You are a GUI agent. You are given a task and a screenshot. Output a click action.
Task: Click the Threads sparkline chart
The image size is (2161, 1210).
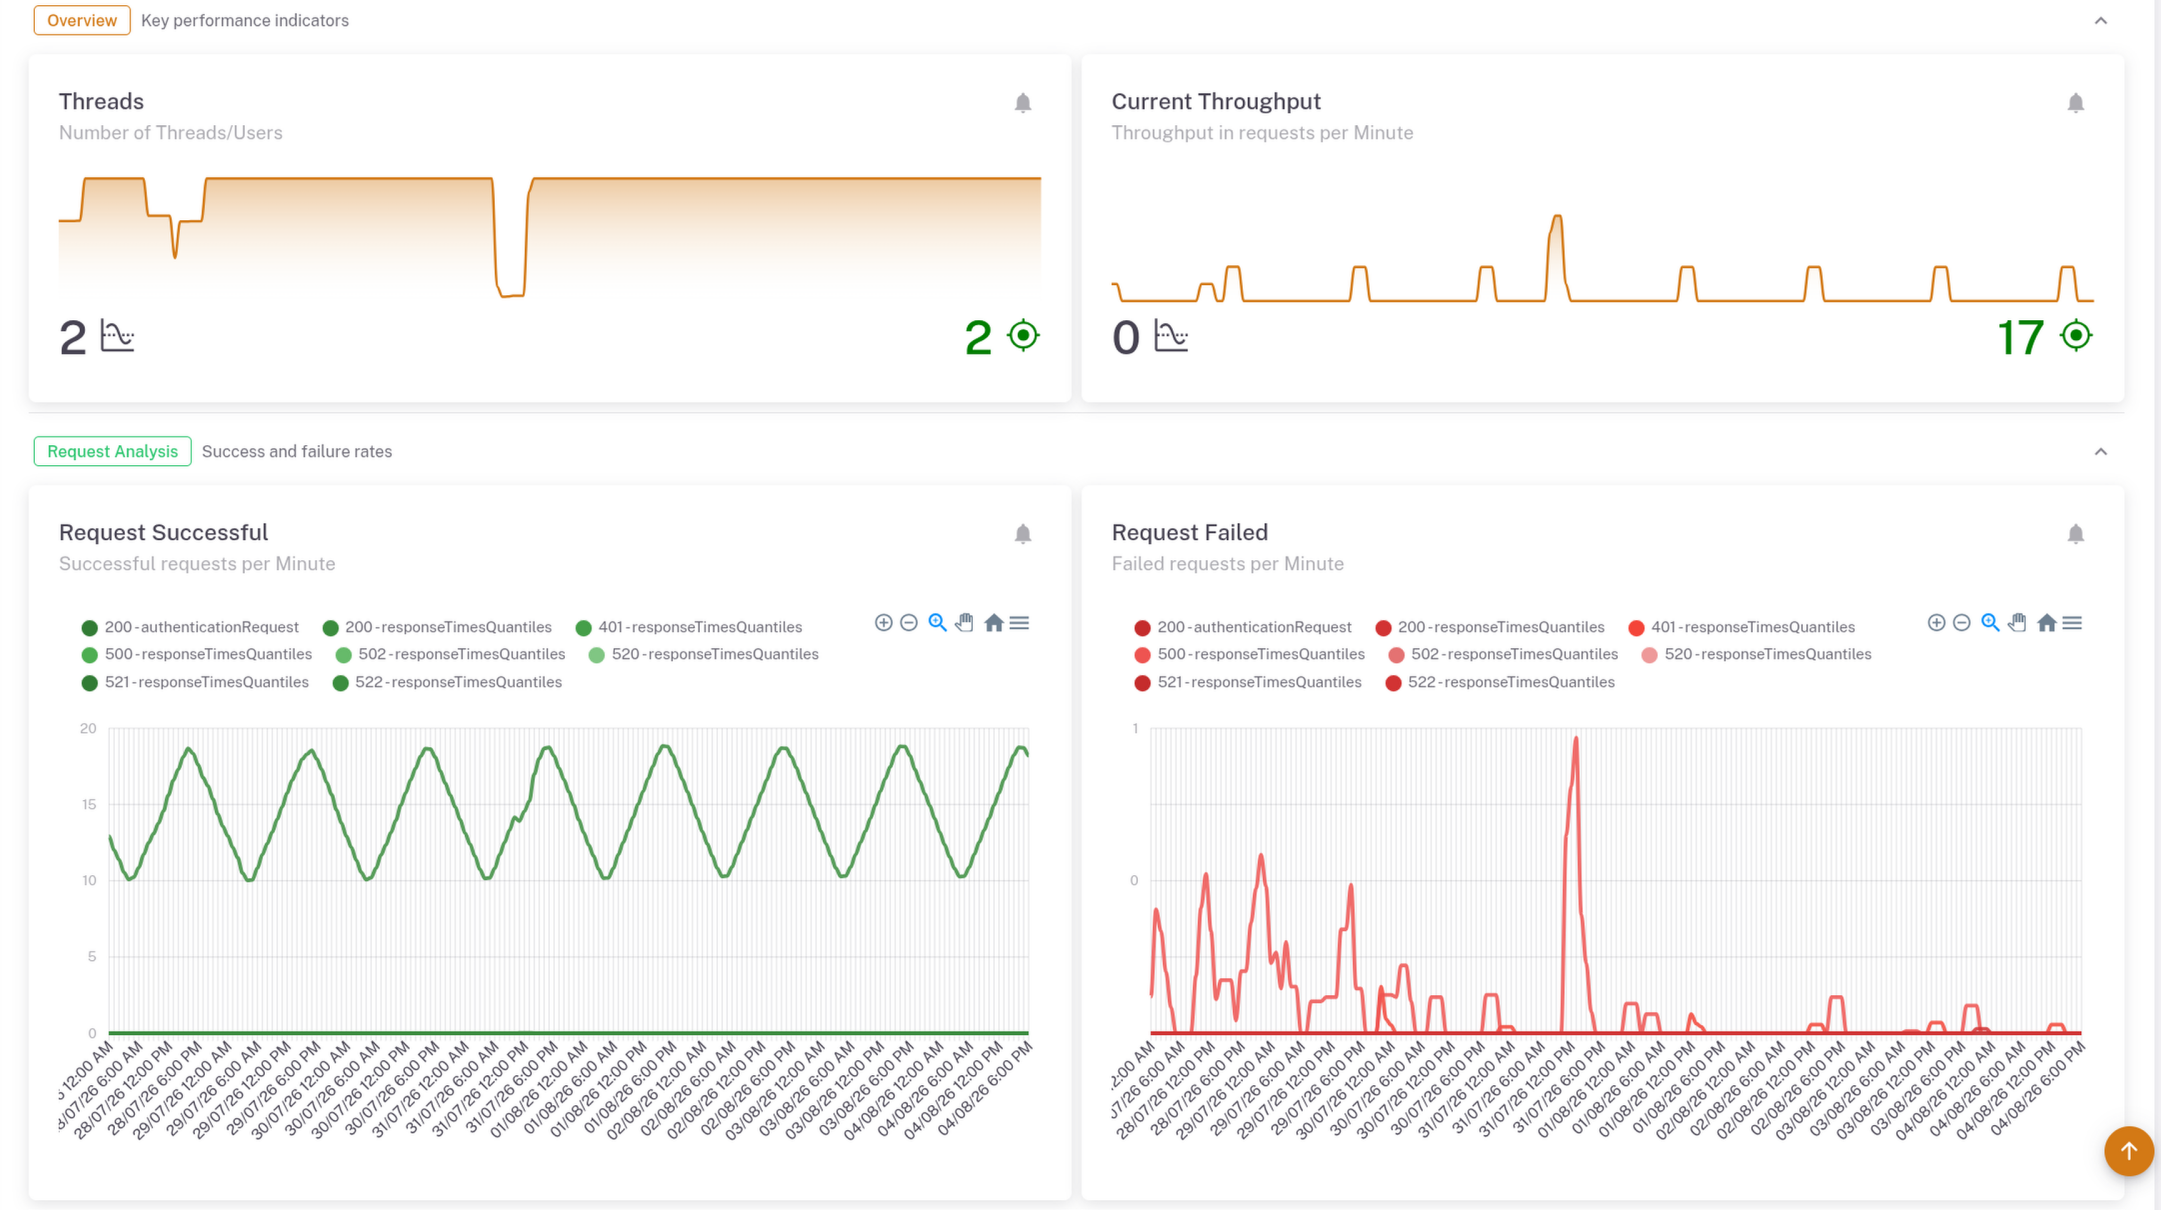(x=550, y=237)
